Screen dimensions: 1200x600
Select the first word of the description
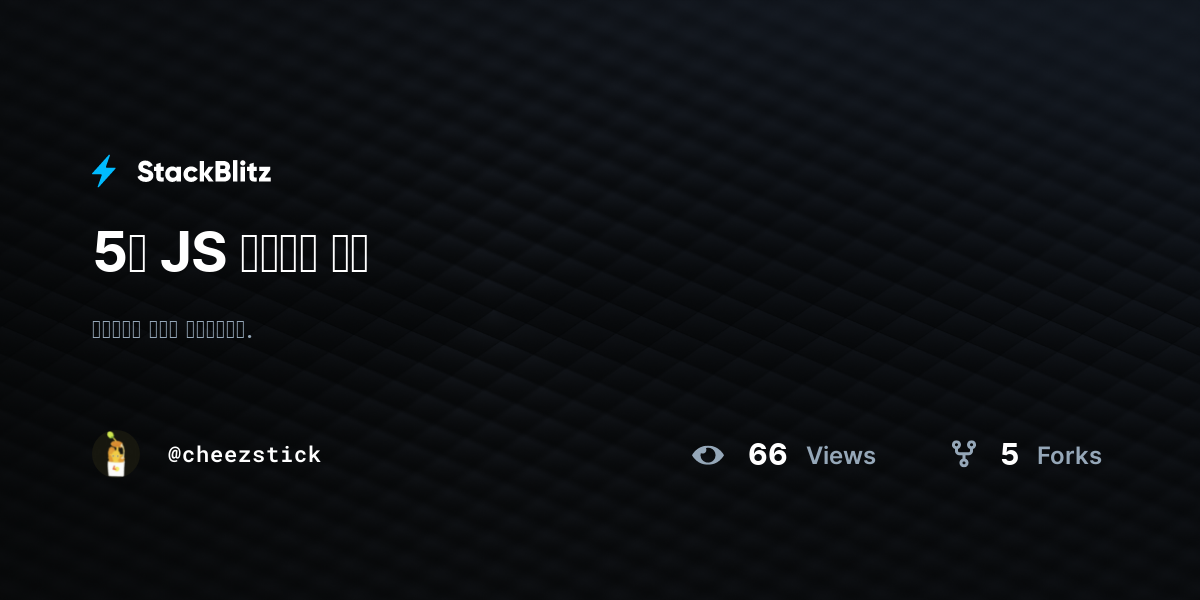tap(117, 330)
